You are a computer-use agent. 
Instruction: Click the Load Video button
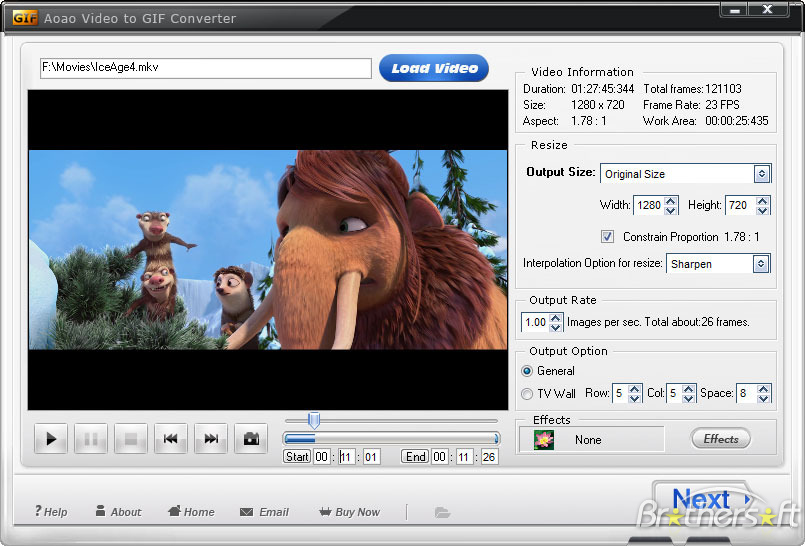[434, 68]
